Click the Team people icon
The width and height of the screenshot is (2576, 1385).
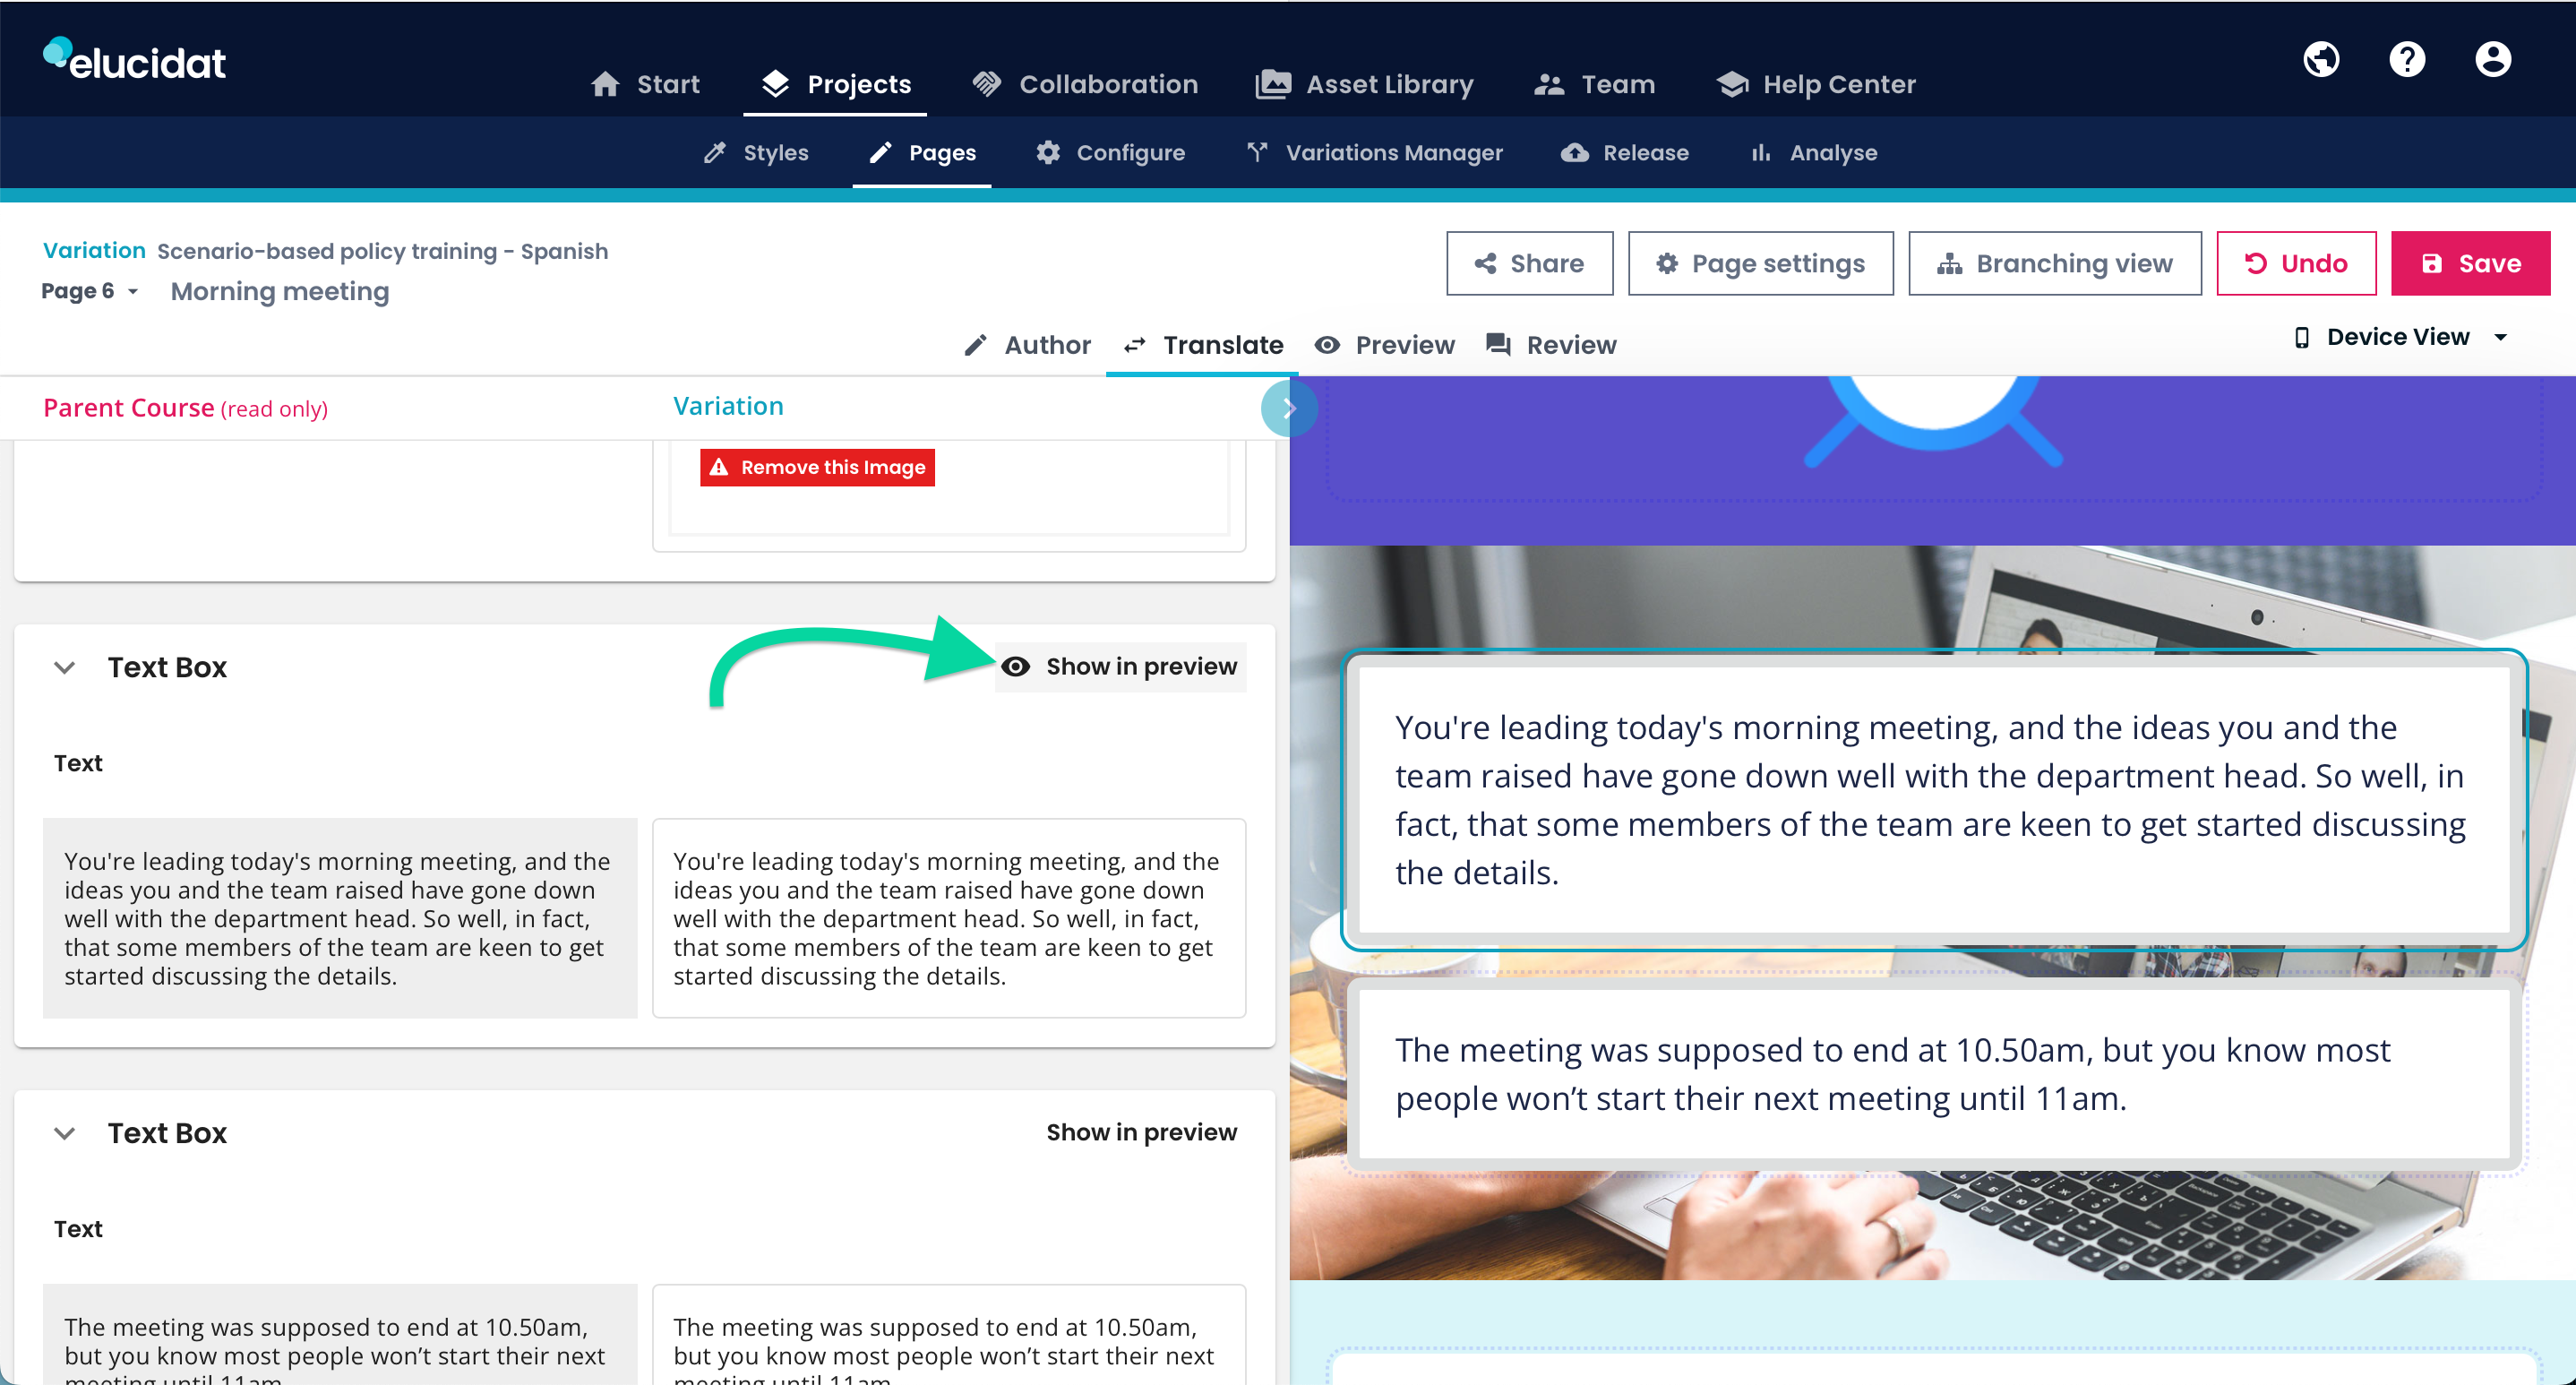click(x=1549, y=85)
